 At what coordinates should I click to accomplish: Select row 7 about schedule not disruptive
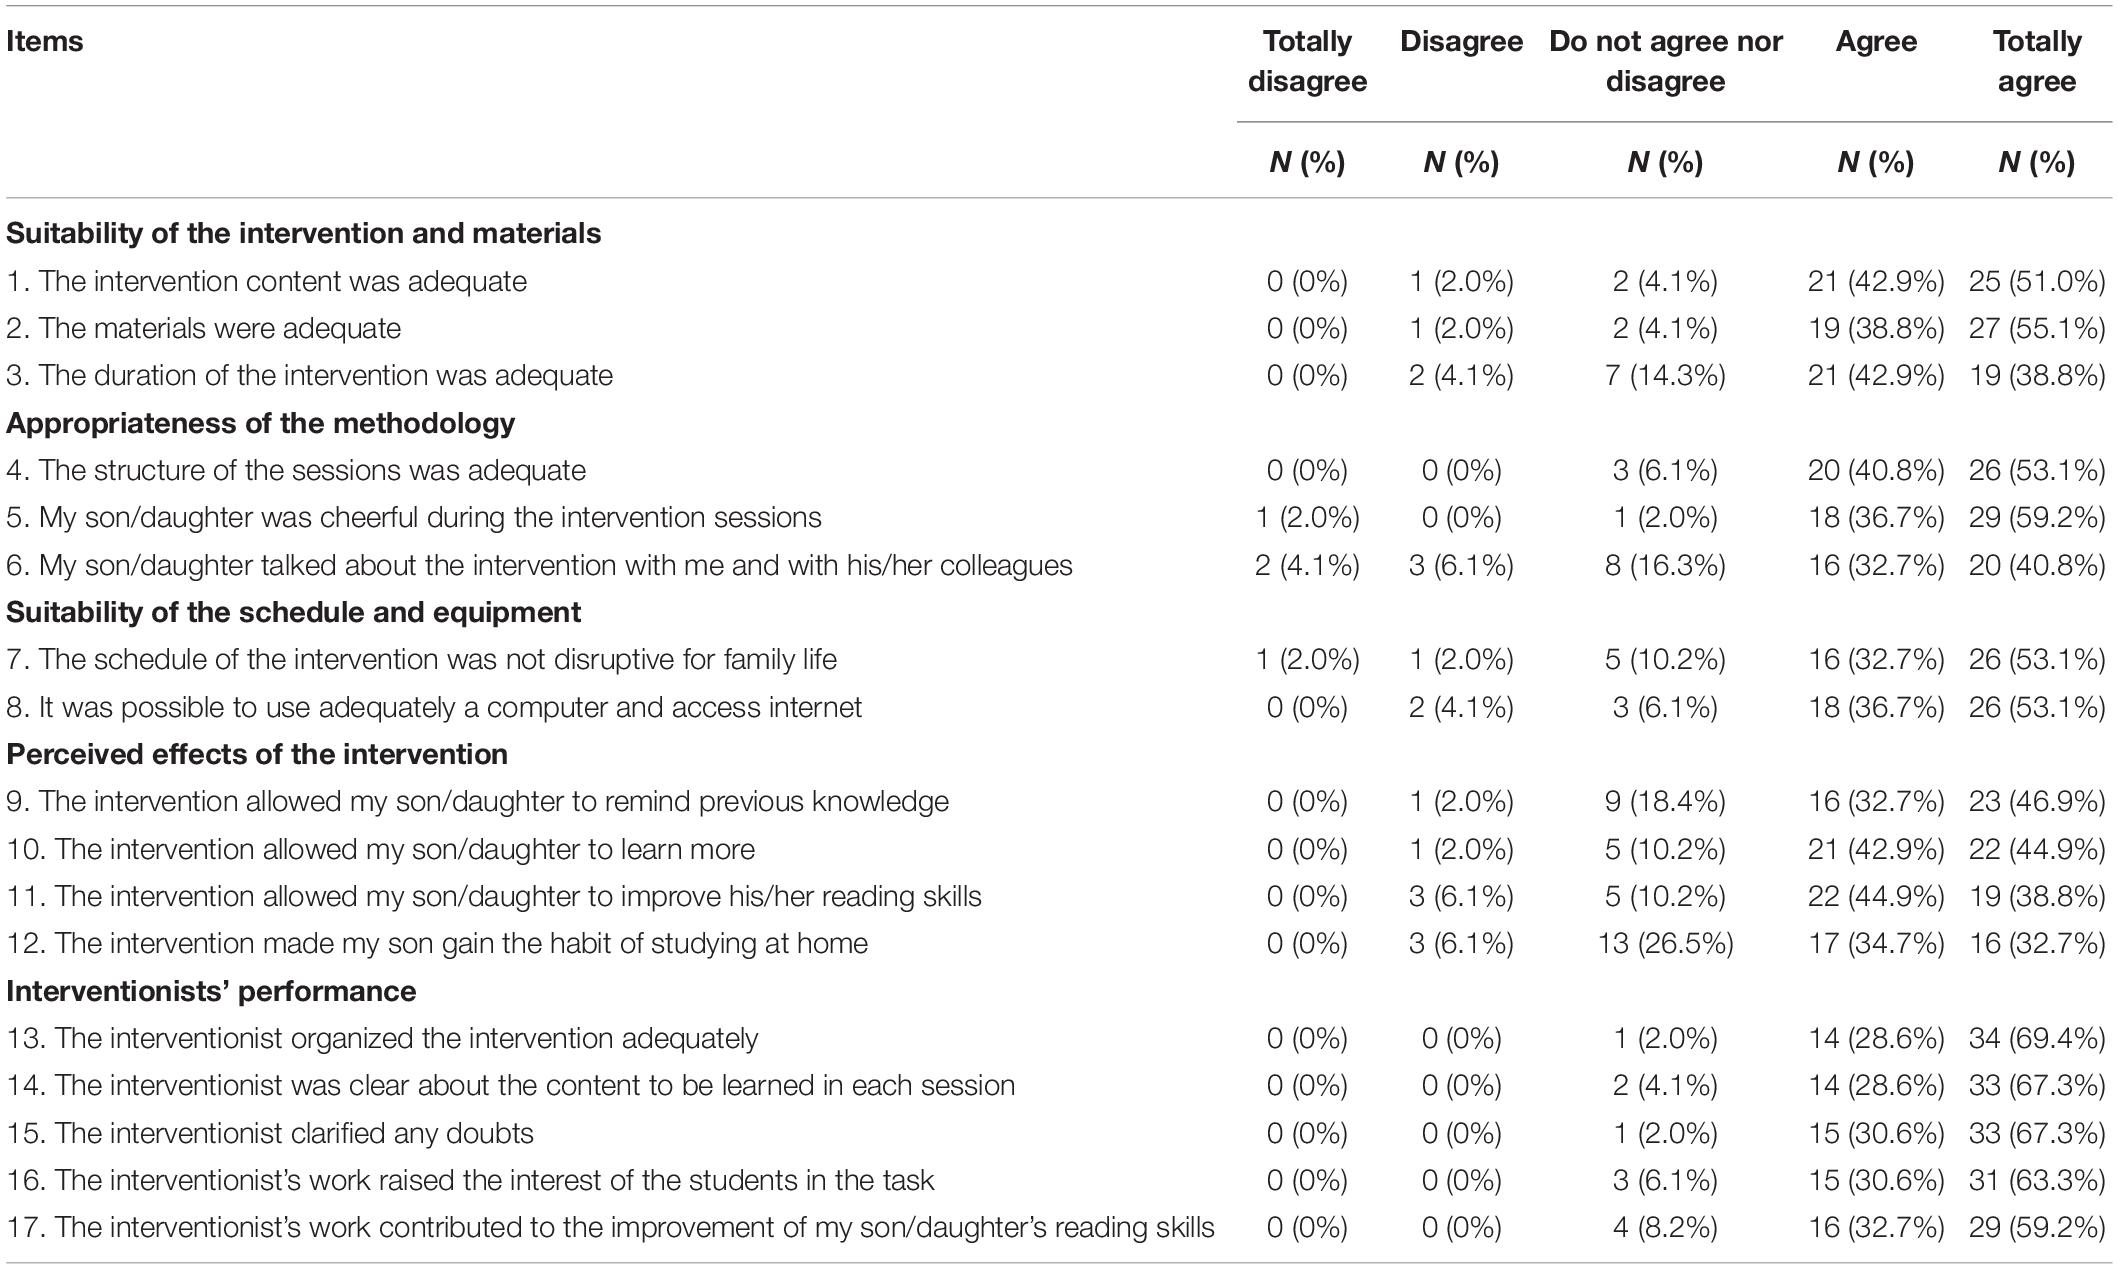(1059, 660)
